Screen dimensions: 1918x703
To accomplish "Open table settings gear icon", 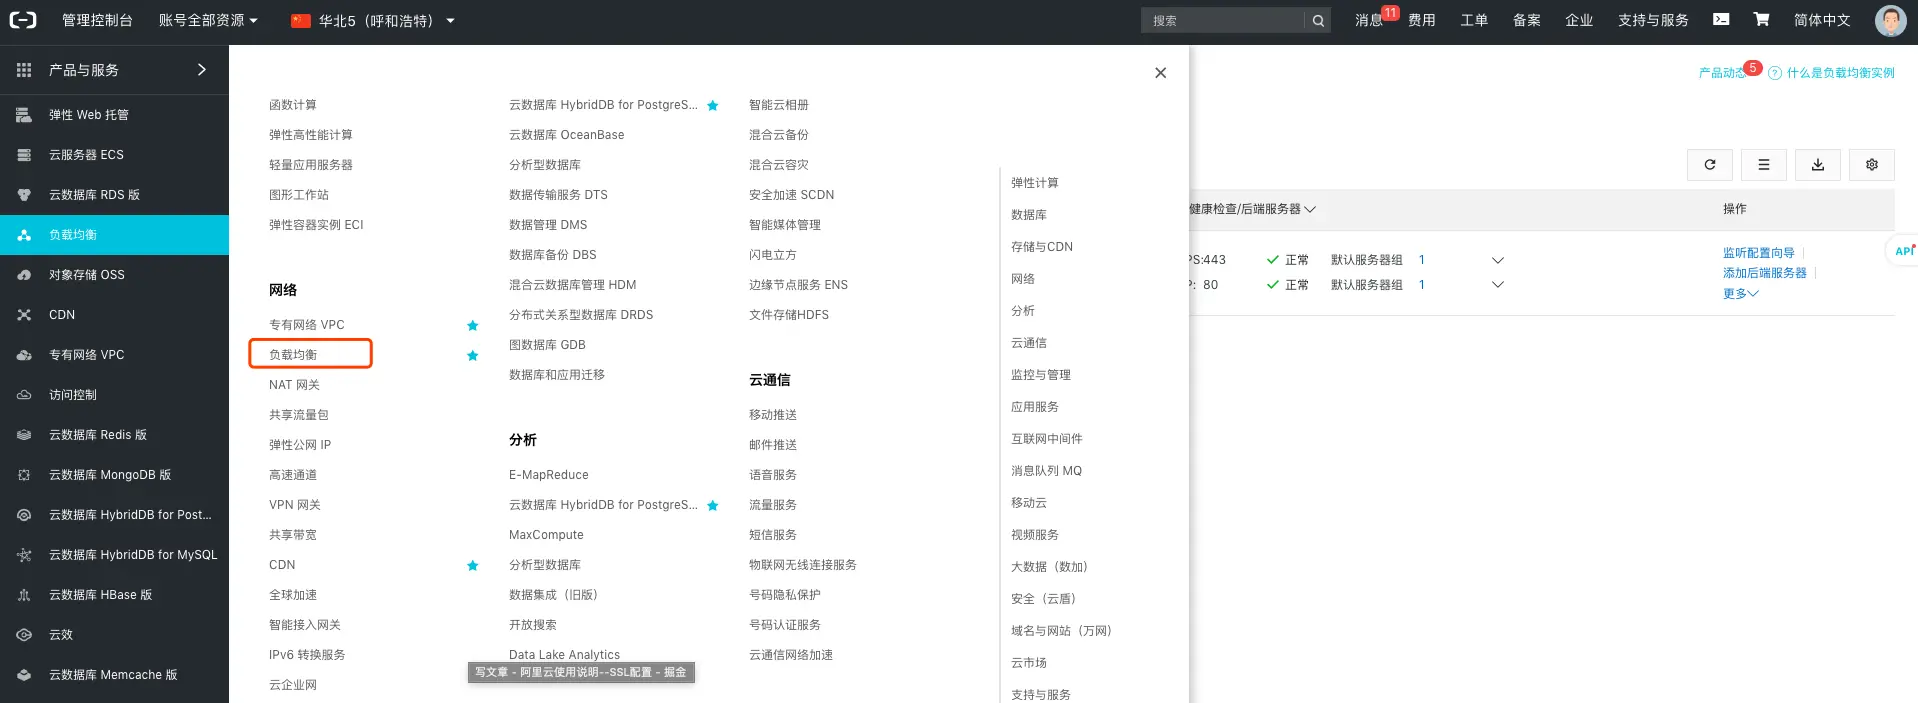I will tap(1872, 165).
